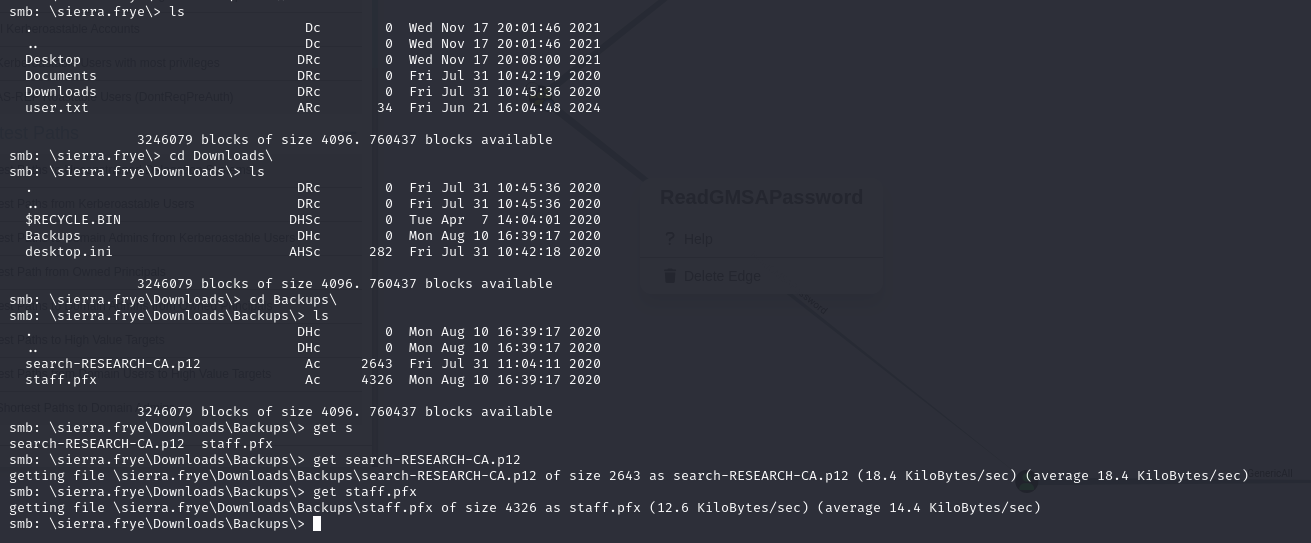Click the question mark icon beside Help
The width and height of the screenshot is (1311, 543).
click(670, 239)
